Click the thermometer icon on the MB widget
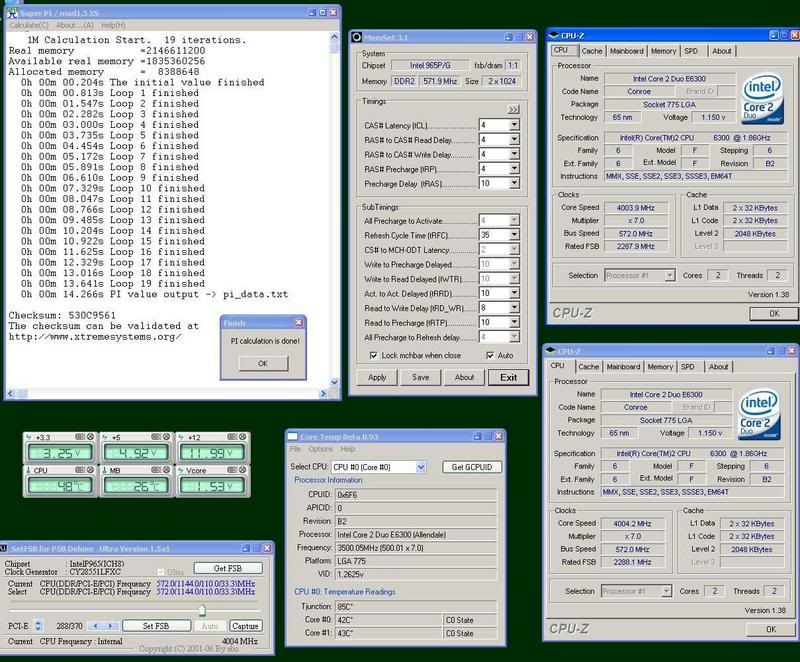This screenshot has width=800, height=662. pyautogui.click(x=105, y=470)
